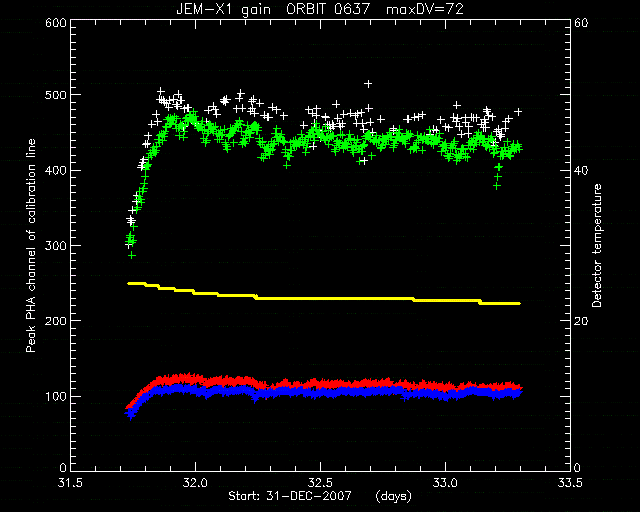Click the 600 label on left axis

[x=56, y=22]
